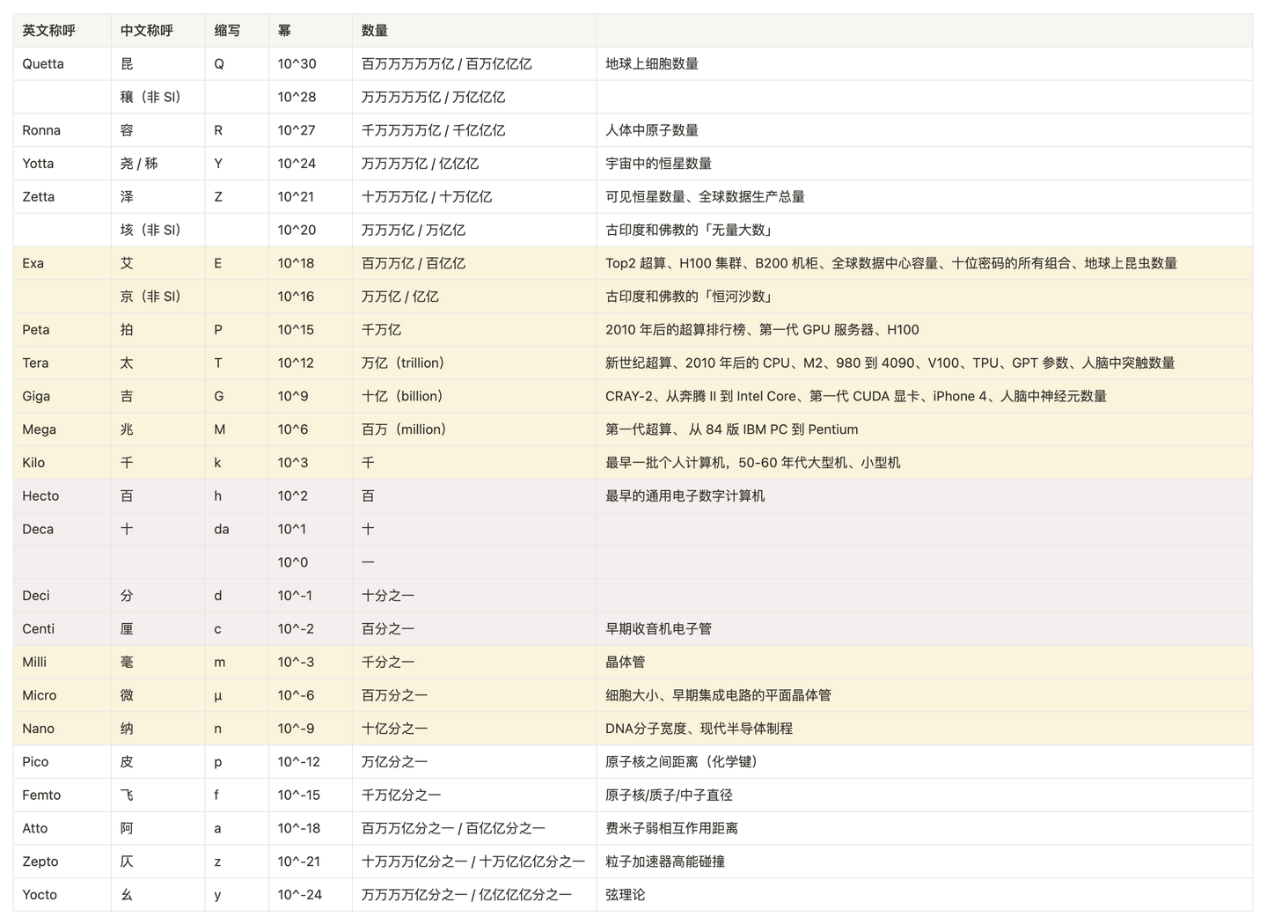This screenshot has height=924, width=1267.
Task: Click the 原子核之间距离（化学键）cell
Action: pyautogui.click(x=924, y=762)
